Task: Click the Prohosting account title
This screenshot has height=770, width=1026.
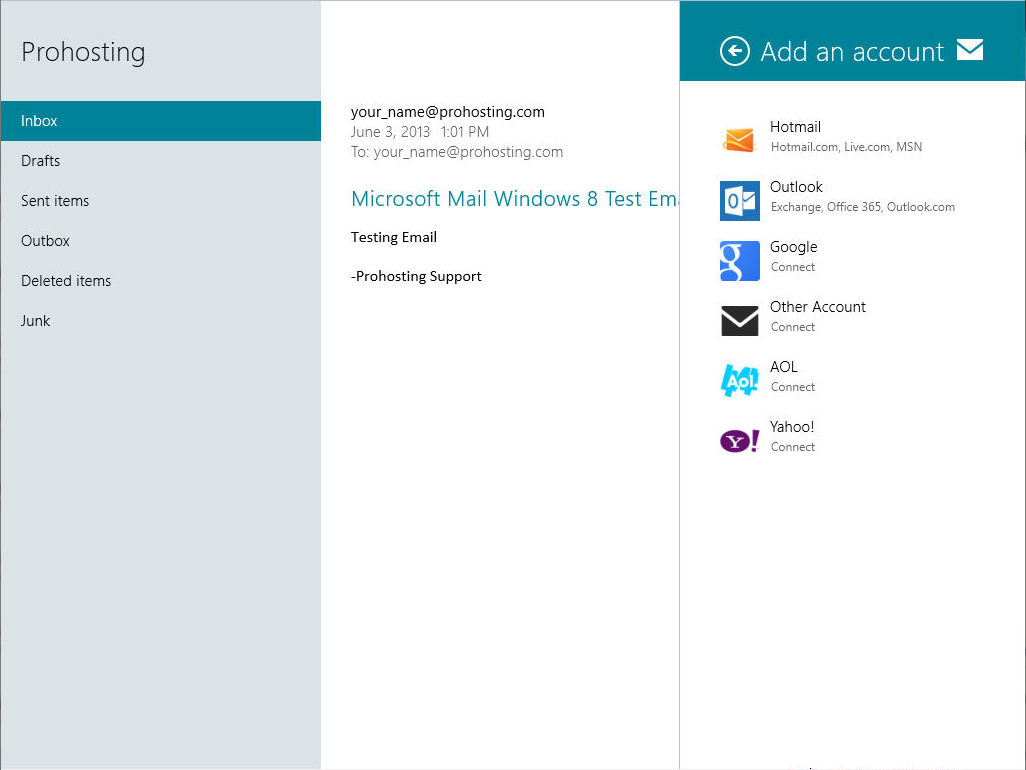Action: 83,52
